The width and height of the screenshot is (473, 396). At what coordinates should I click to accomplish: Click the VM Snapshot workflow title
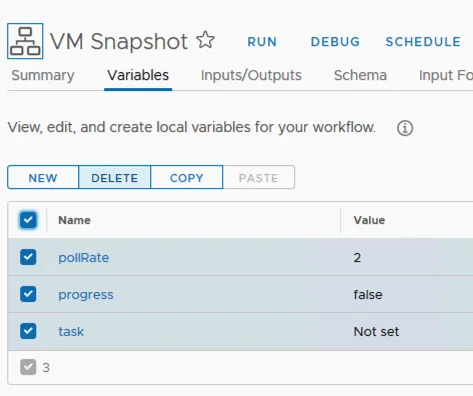(x=119, y=41)
